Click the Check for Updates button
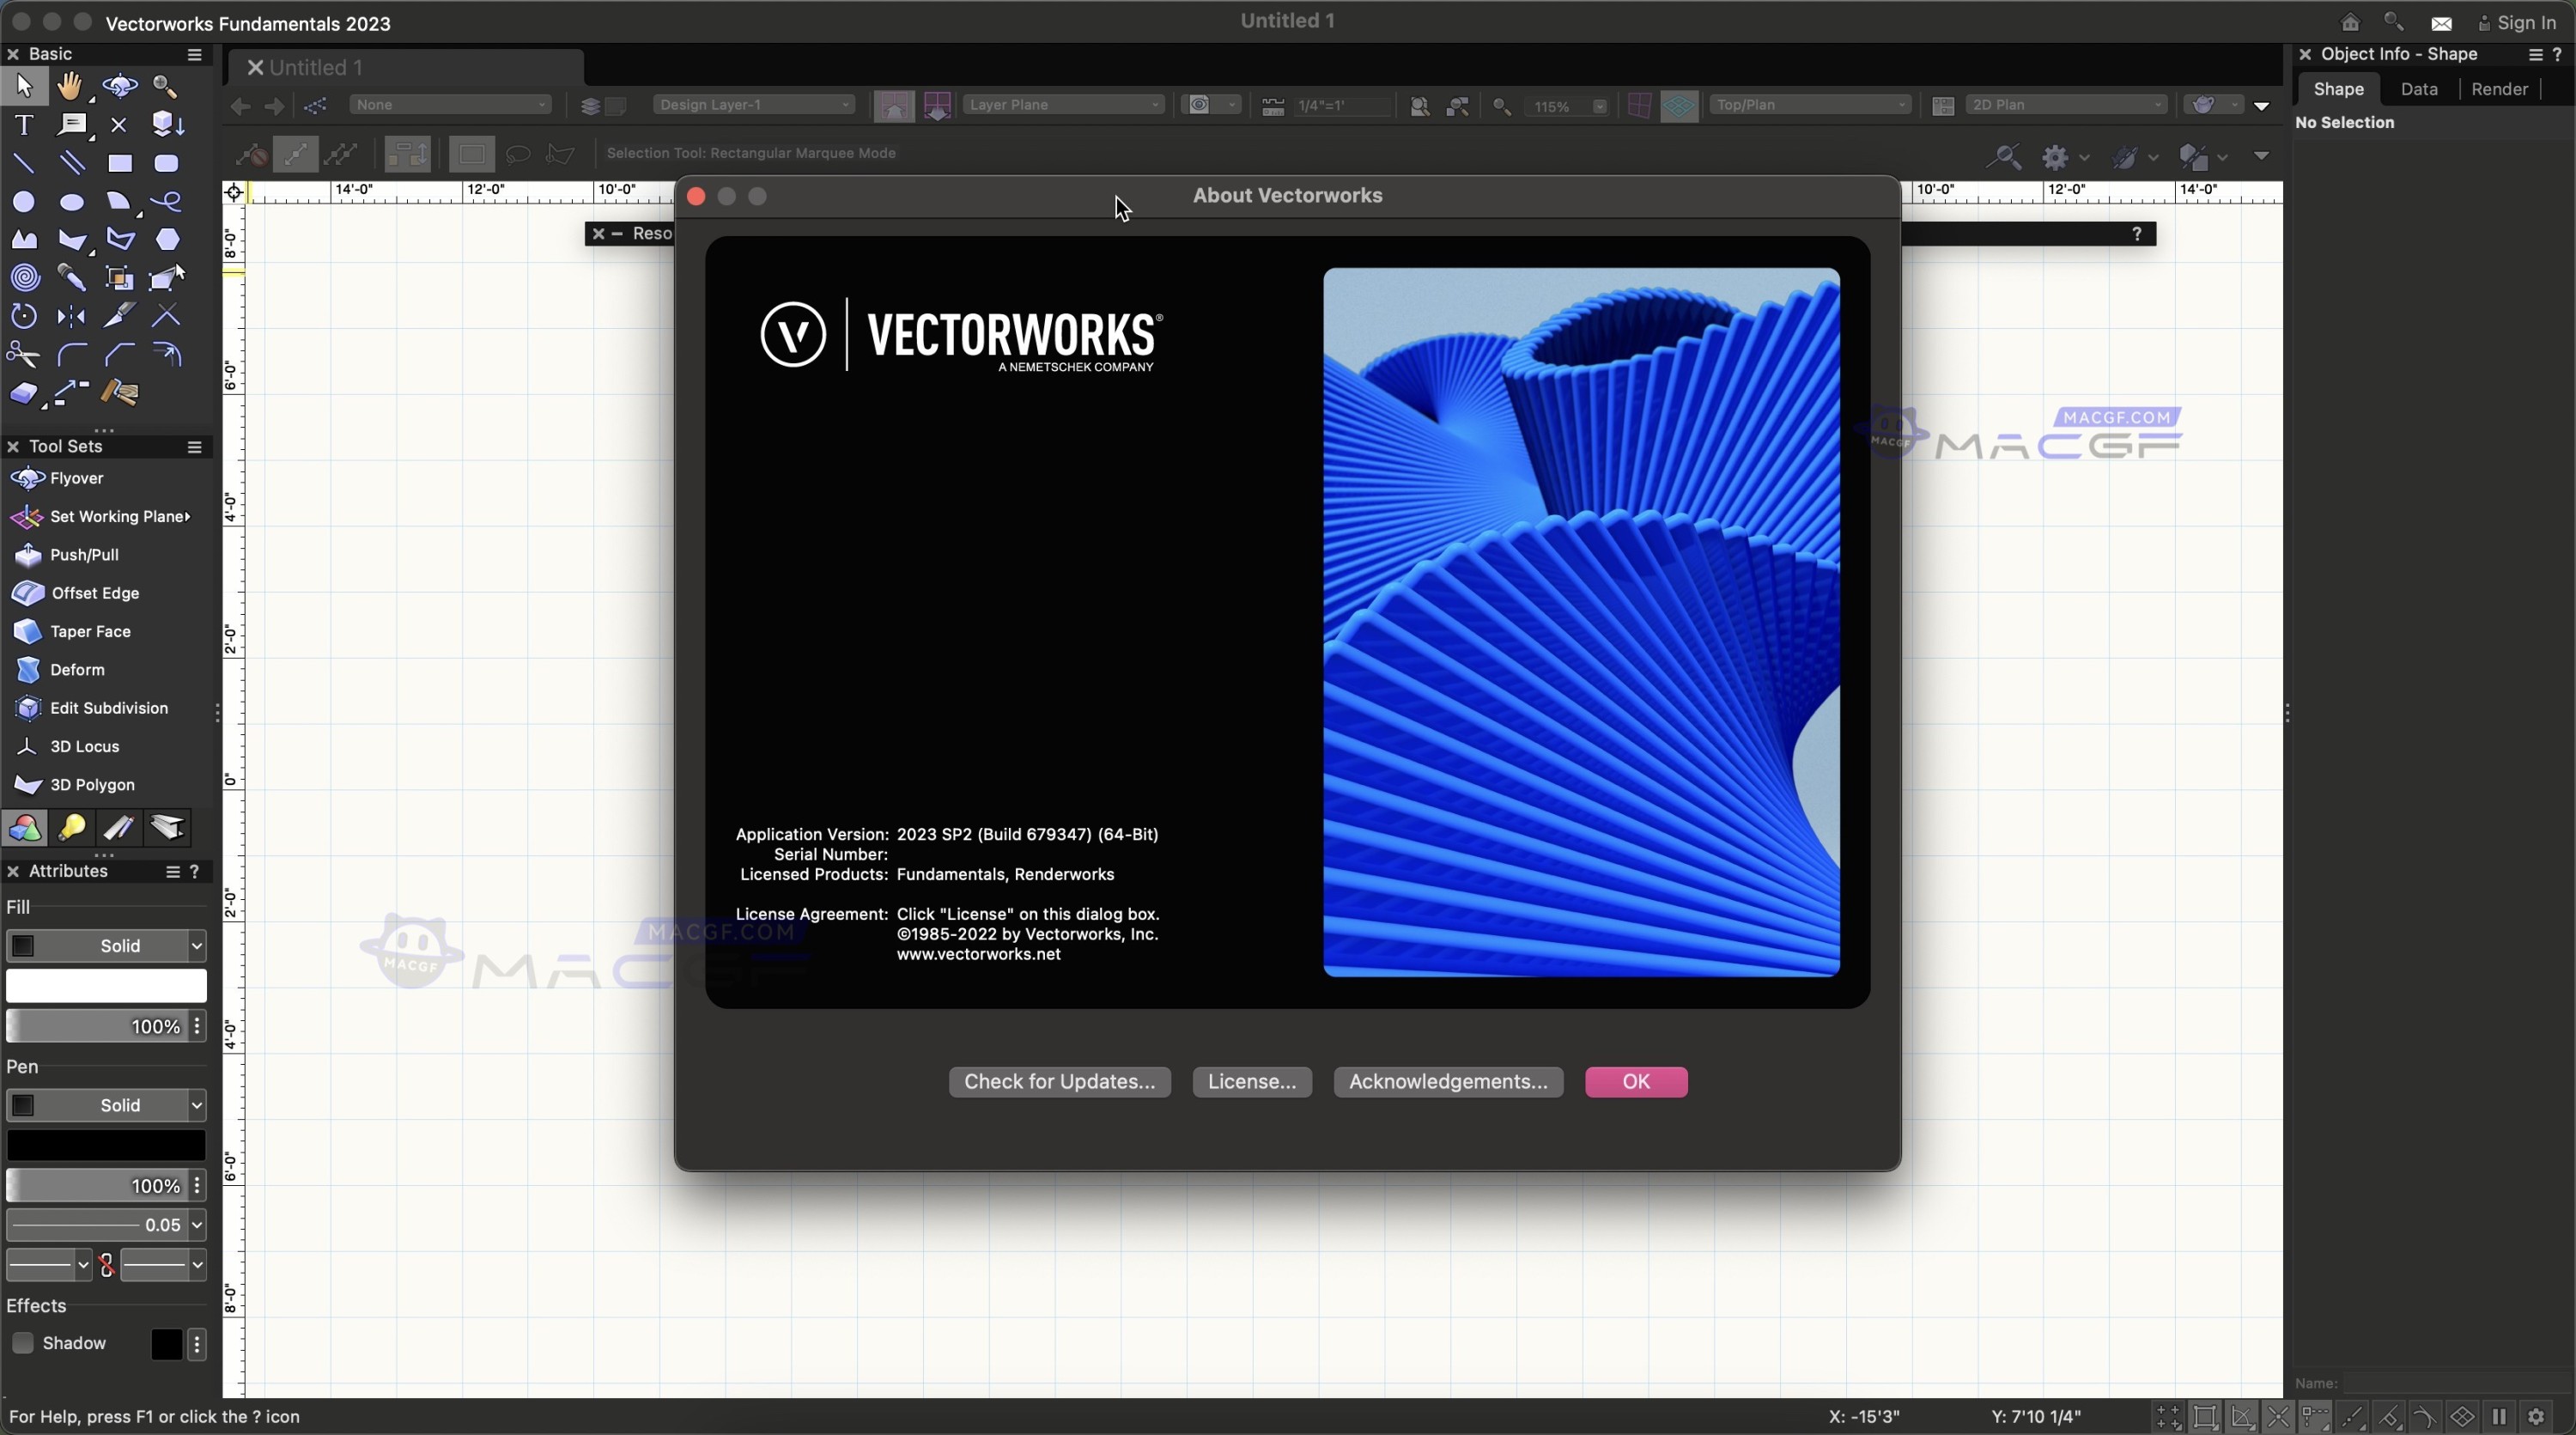The height and width of the screenshot is (1435, 2576). pyautogui.click(x=1059, y=1081)
